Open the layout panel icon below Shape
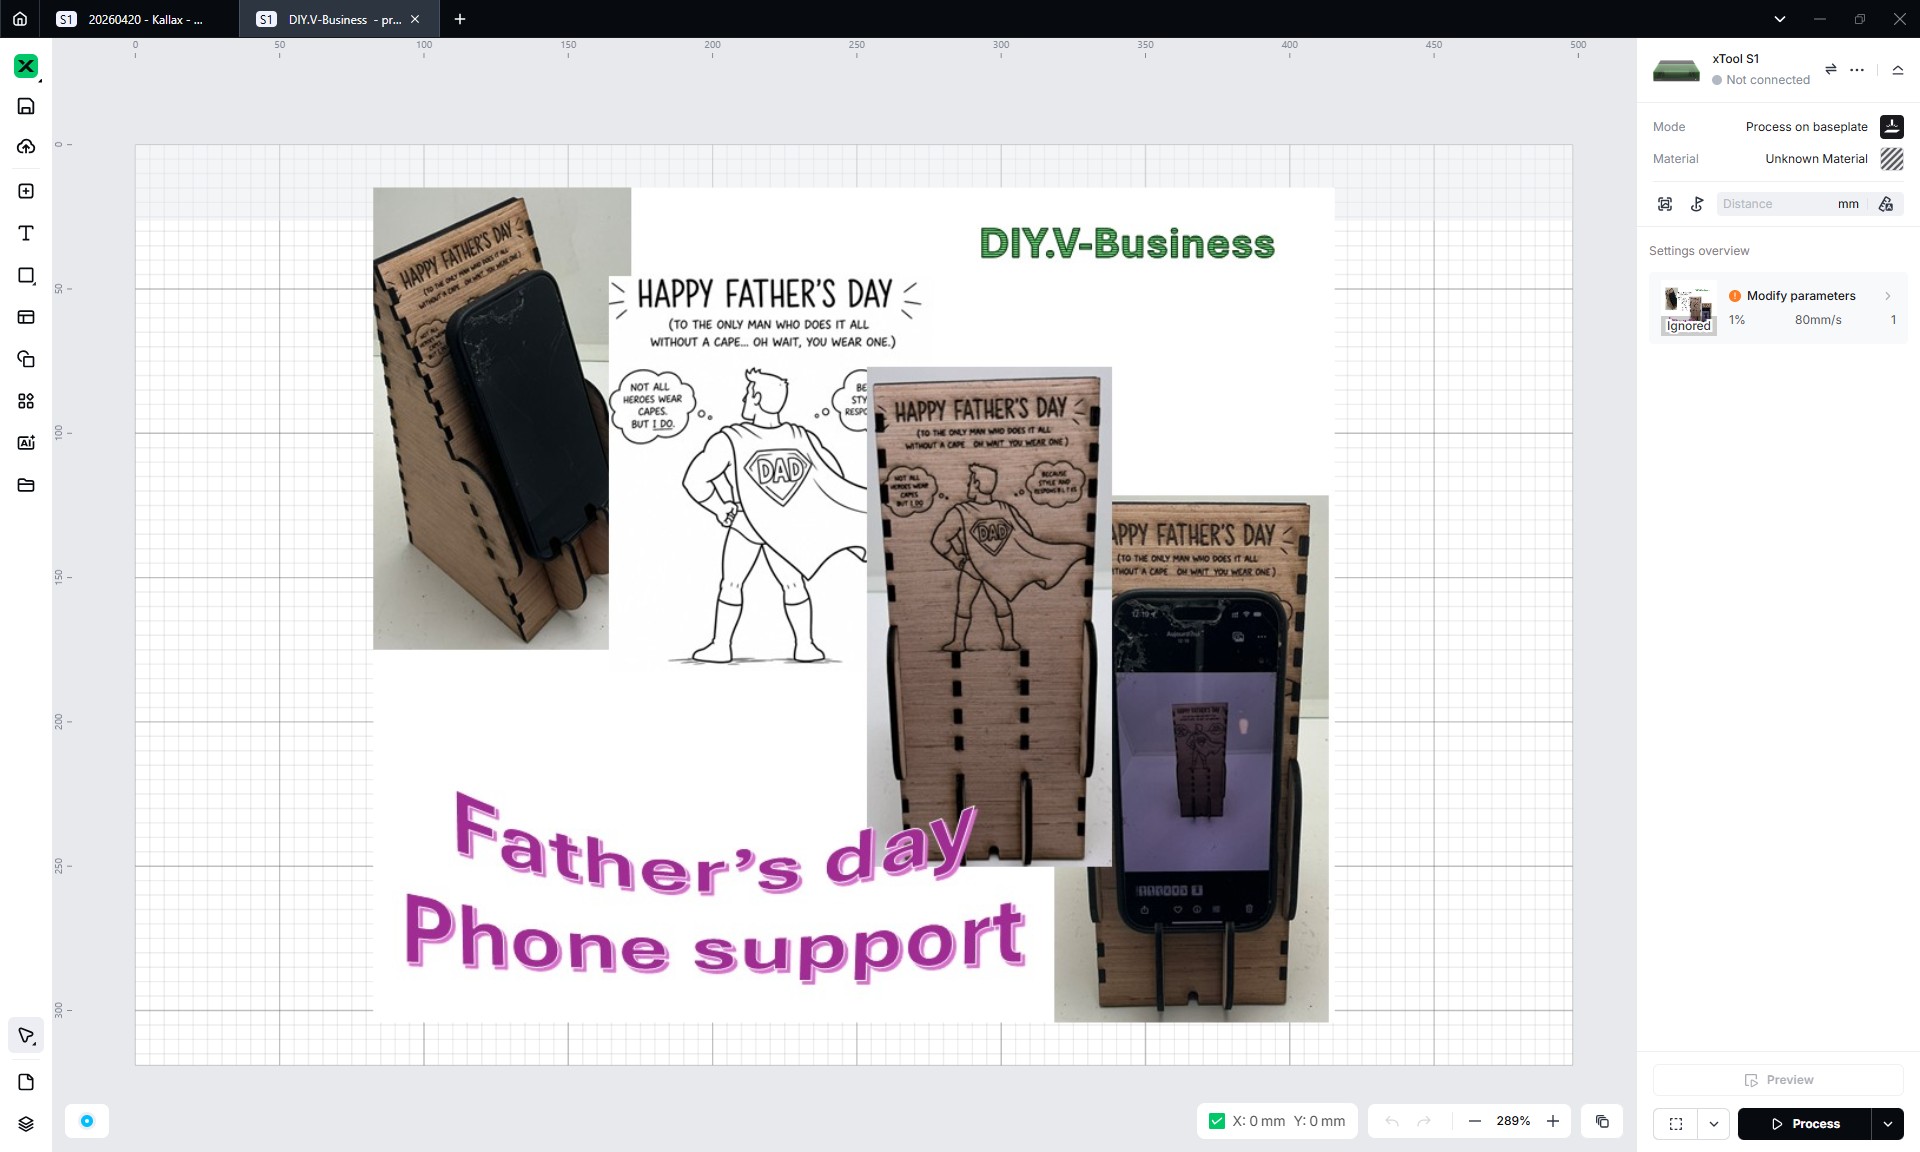Image resolution: width=1920 pixels, height=1152 pixels. [26, 317]
